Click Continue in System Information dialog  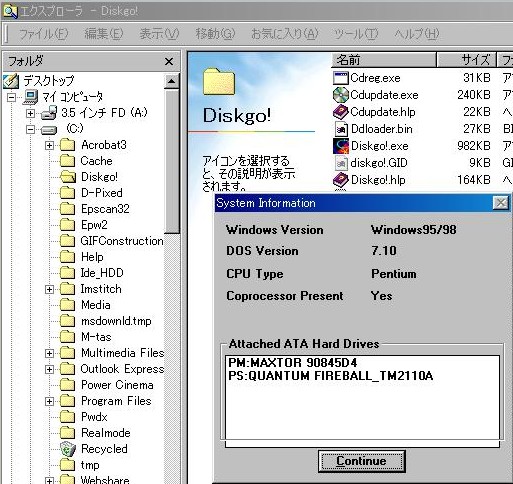click(x=362, y=461)
